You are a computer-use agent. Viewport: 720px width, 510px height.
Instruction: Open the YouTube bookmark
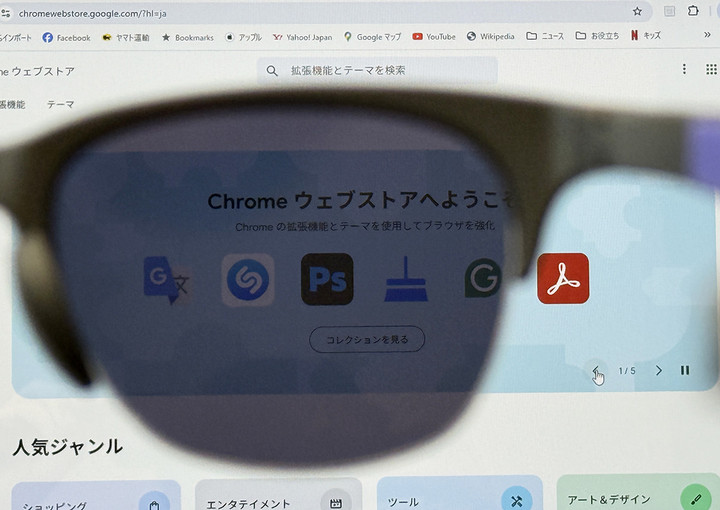(x=434, y=37)
